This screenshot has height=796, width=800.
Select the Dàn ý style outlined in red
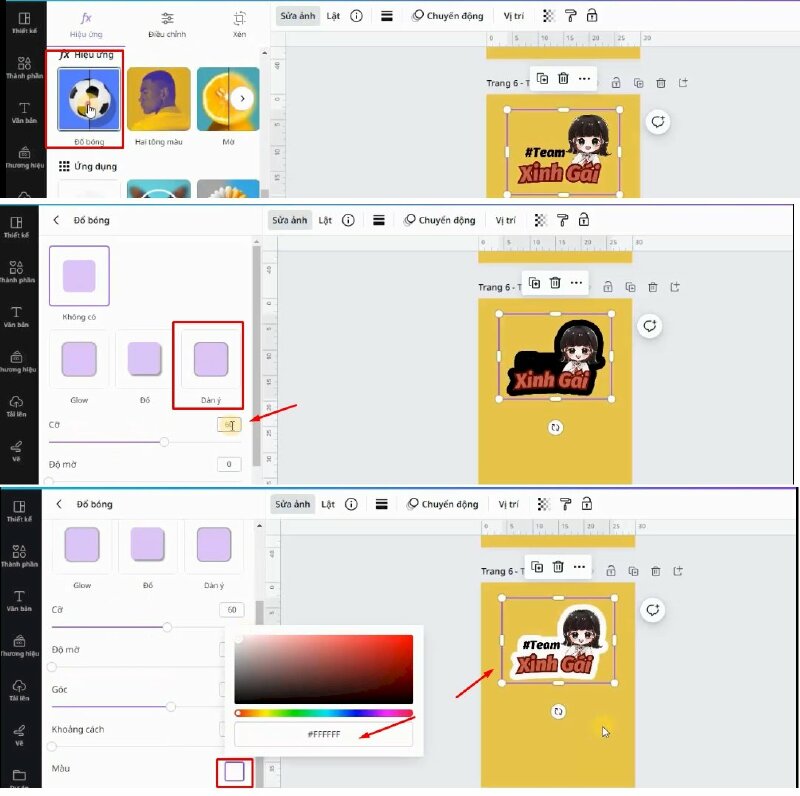pos(210,361)
